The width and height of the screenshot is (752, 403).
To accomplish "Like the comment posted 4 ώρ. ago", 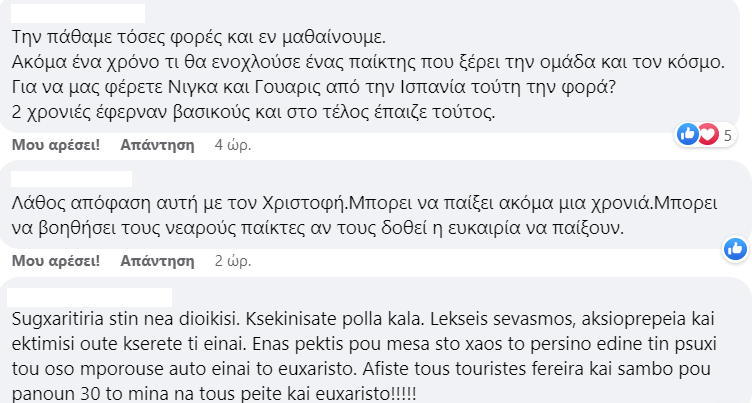I will tap(56, 144).
